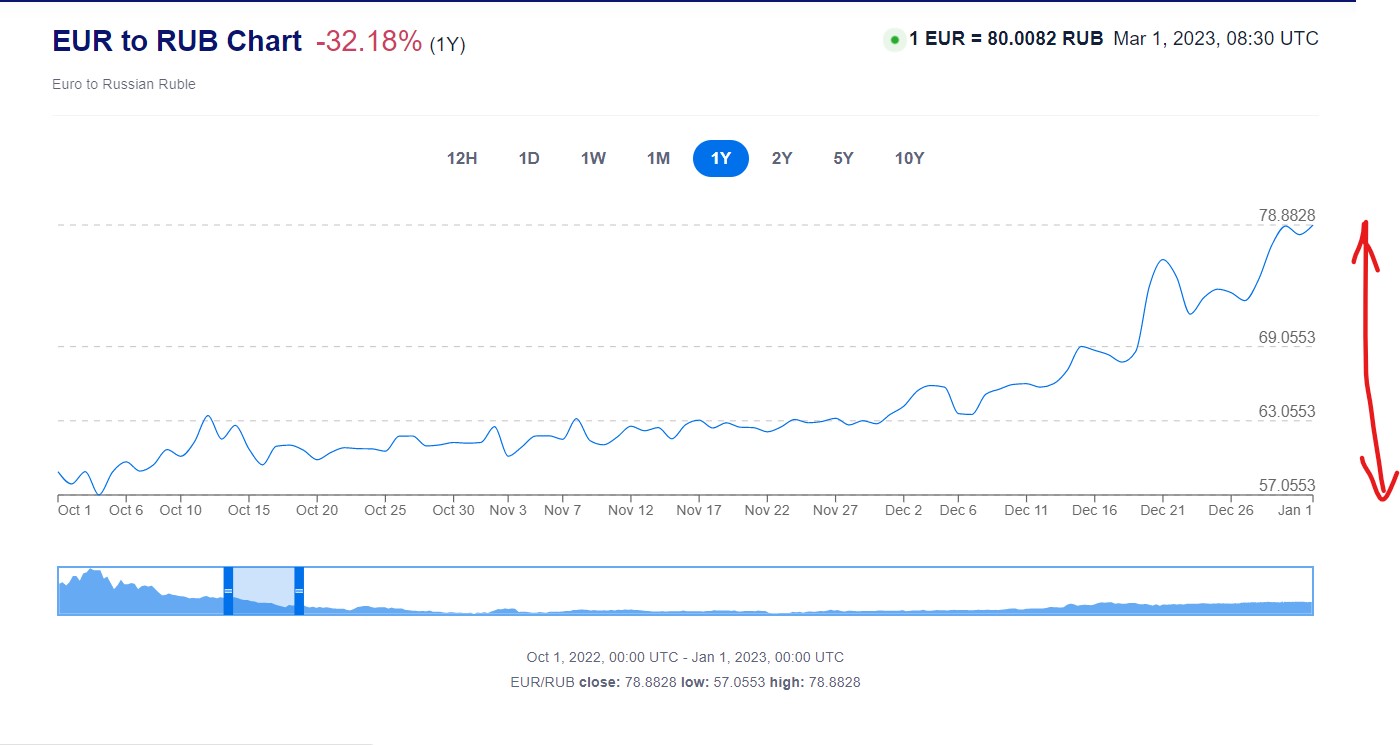
Task: Click the (1Y) period label beside percentage
Action: point(448,45)
